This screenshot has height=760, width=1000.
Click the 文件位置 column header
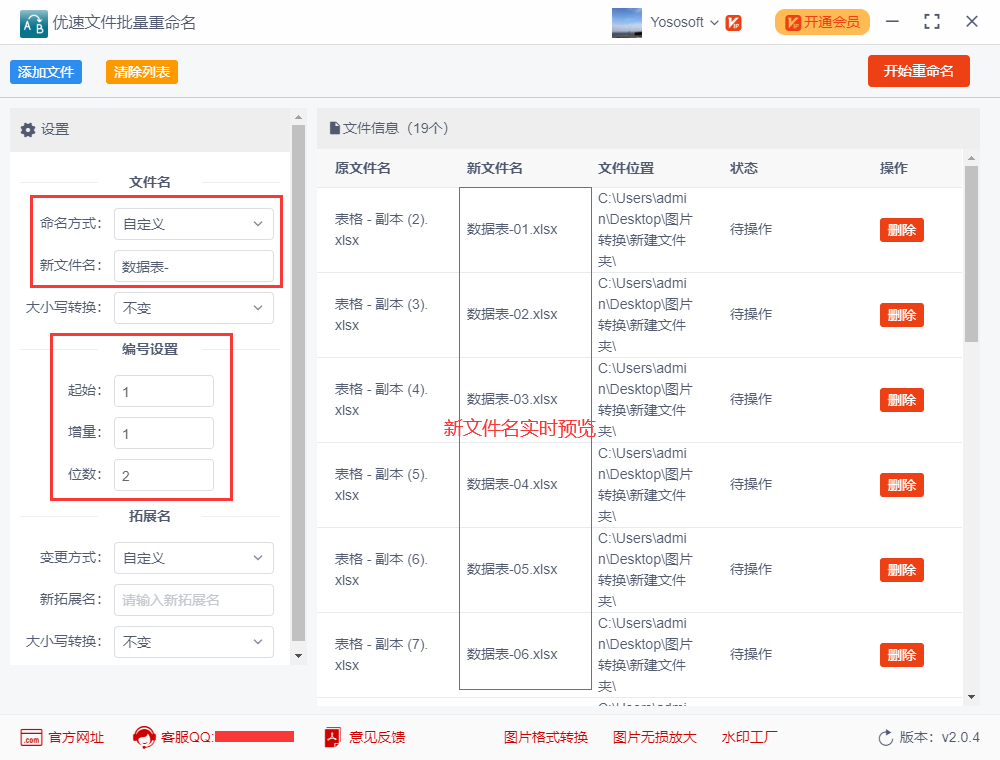[626, 168]
